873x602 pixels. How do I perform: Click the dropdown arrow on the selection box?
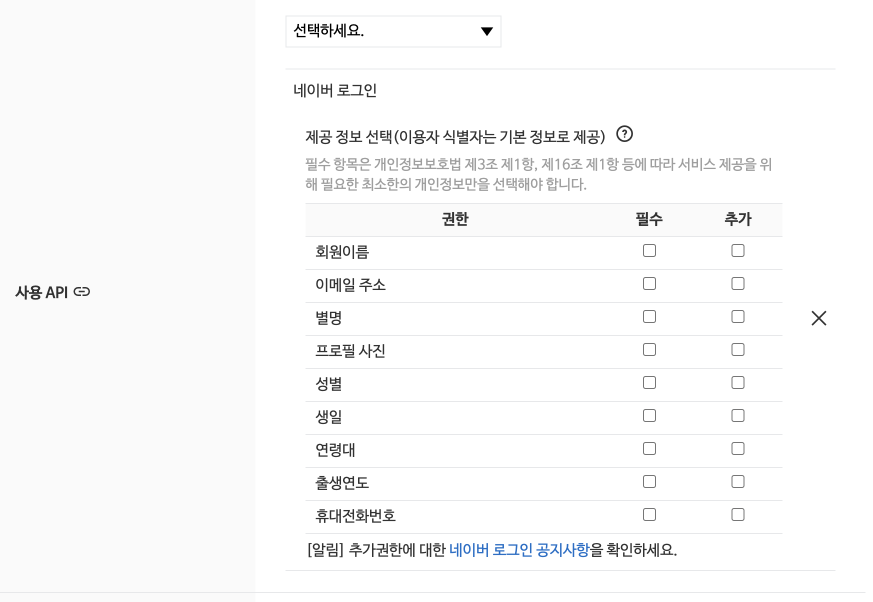[487, 31]
